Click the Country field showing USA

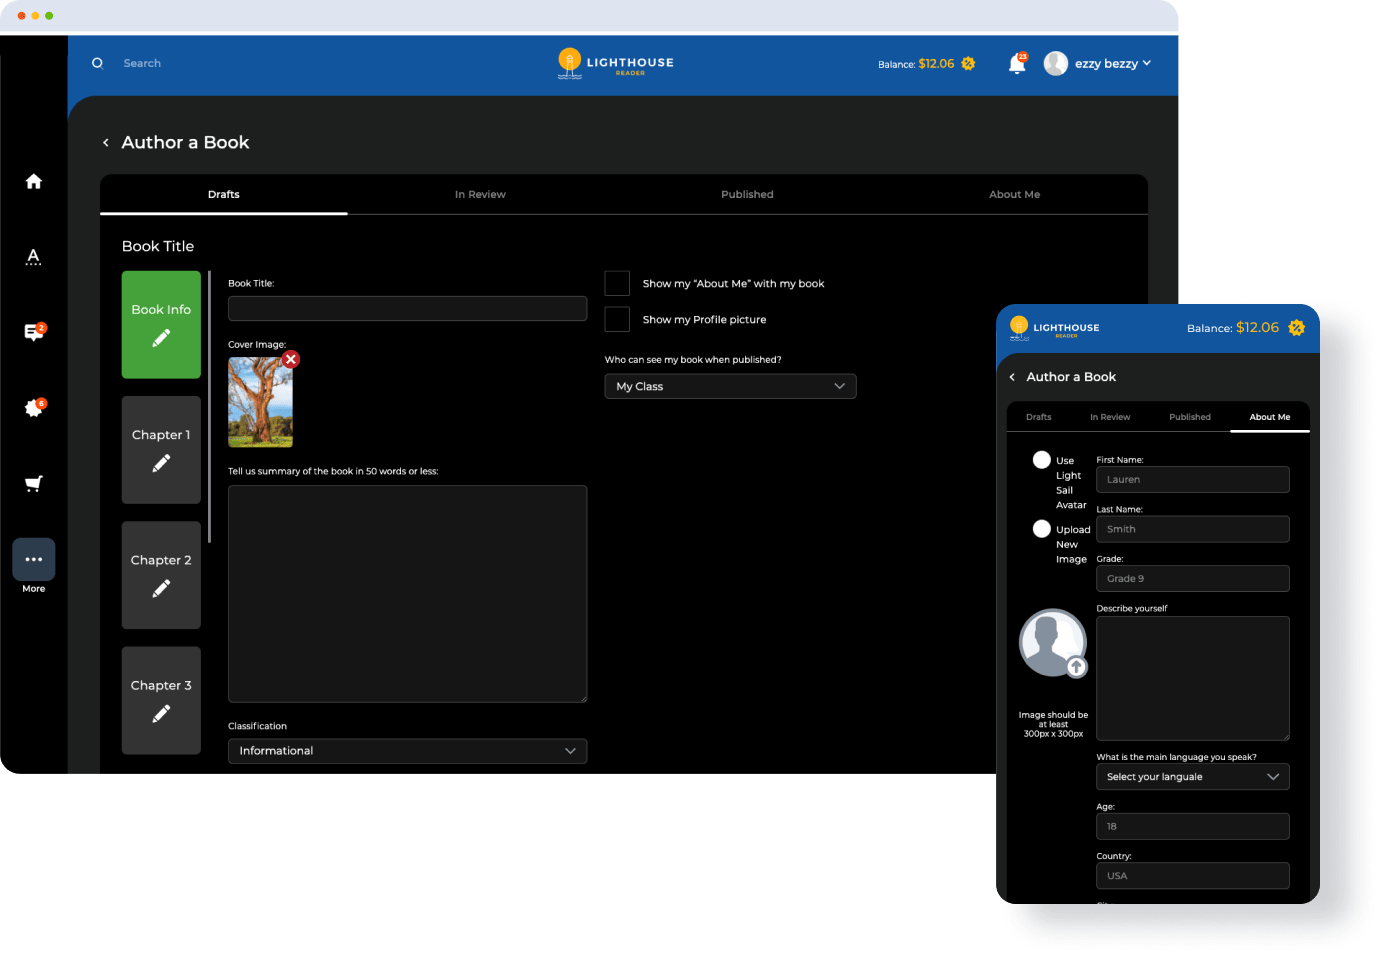point(1193,876)
